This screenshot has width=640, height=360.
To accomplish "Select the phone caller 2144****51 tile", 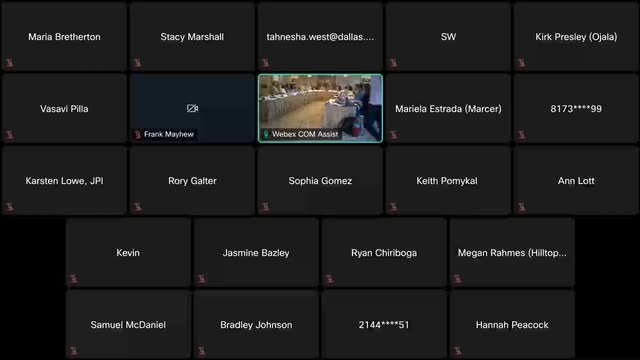I will [x=384, y=324].
